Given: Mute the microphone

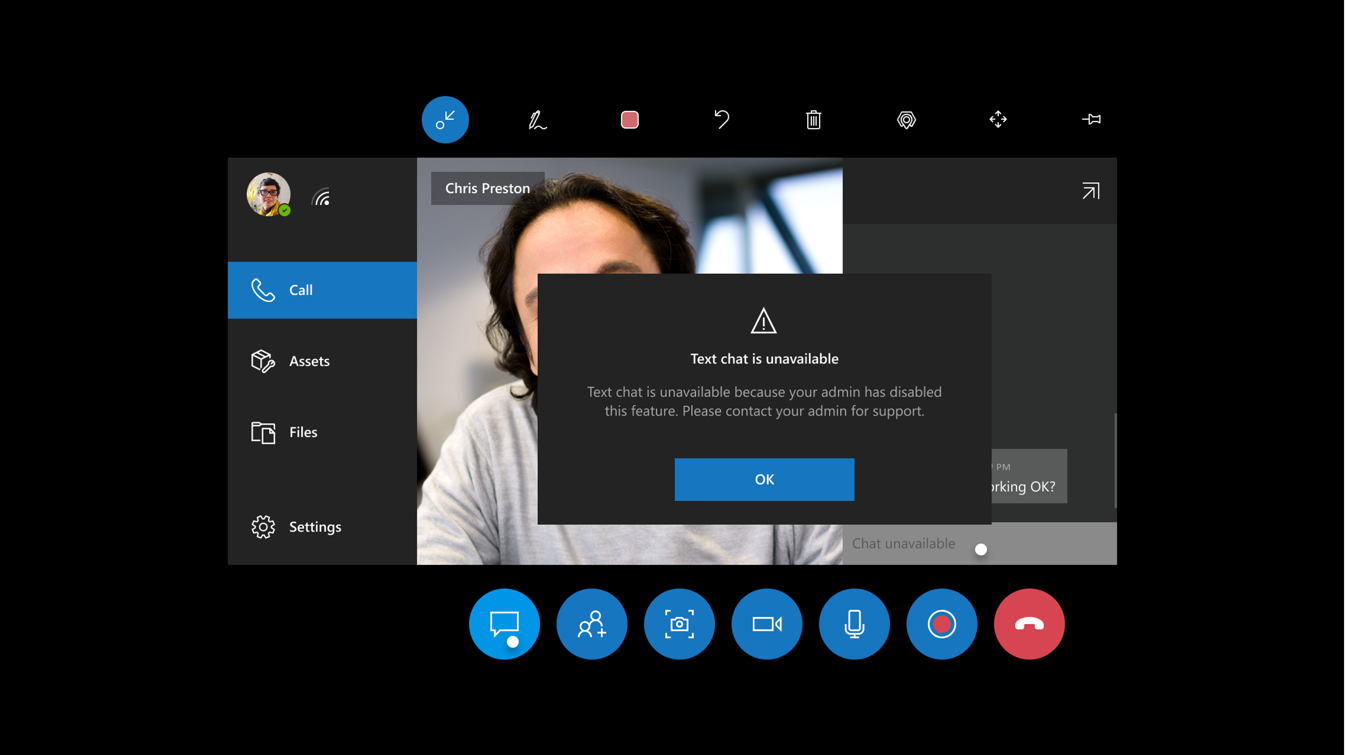Looking at the screenshot, I should [x=854, y=623].
